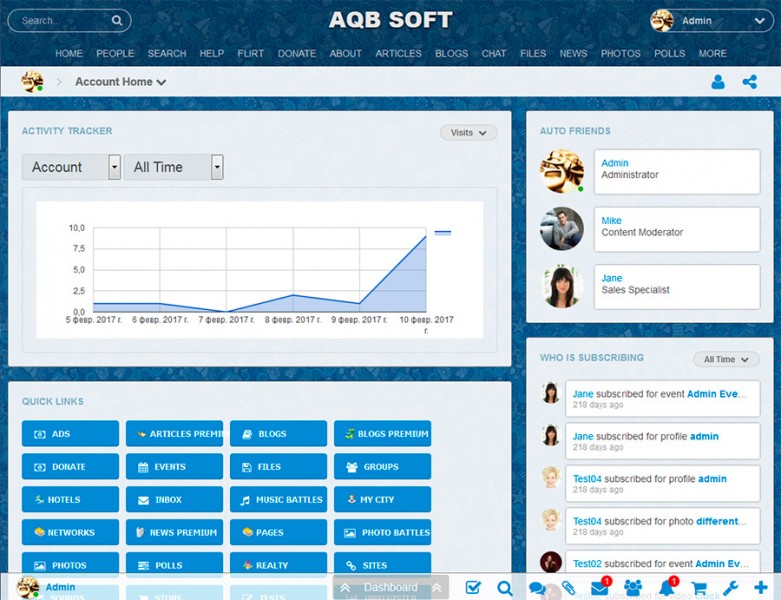This screenshot has height=600, width=781.
Task: Click the SITES quick link button
Action: click(x=383, y=565)
